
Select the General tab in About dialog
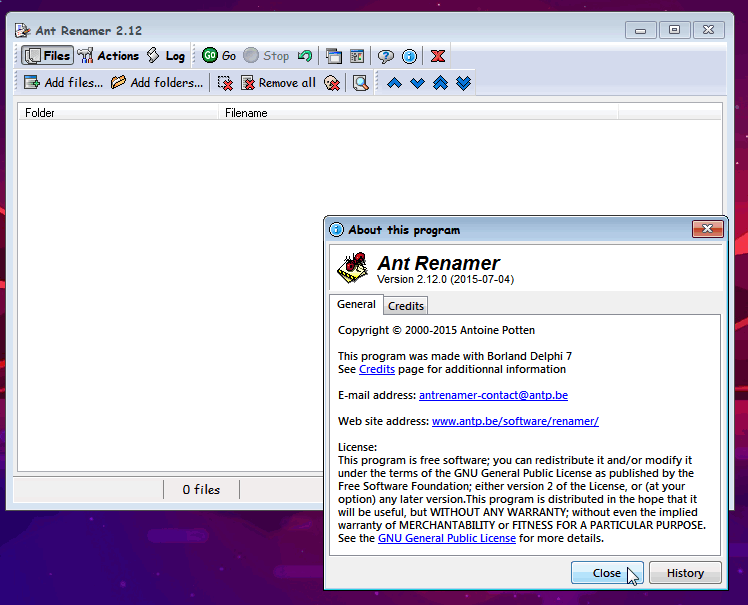pyautogui.click(x=356, y=304)
